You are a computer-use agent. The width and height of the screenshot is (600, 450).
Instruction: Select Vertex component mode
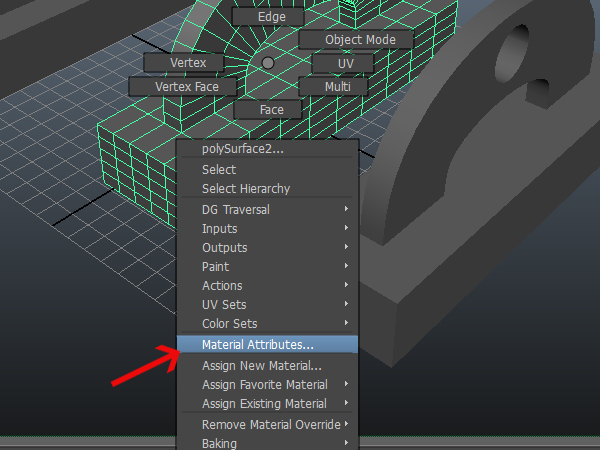click(x=184, y=63)
